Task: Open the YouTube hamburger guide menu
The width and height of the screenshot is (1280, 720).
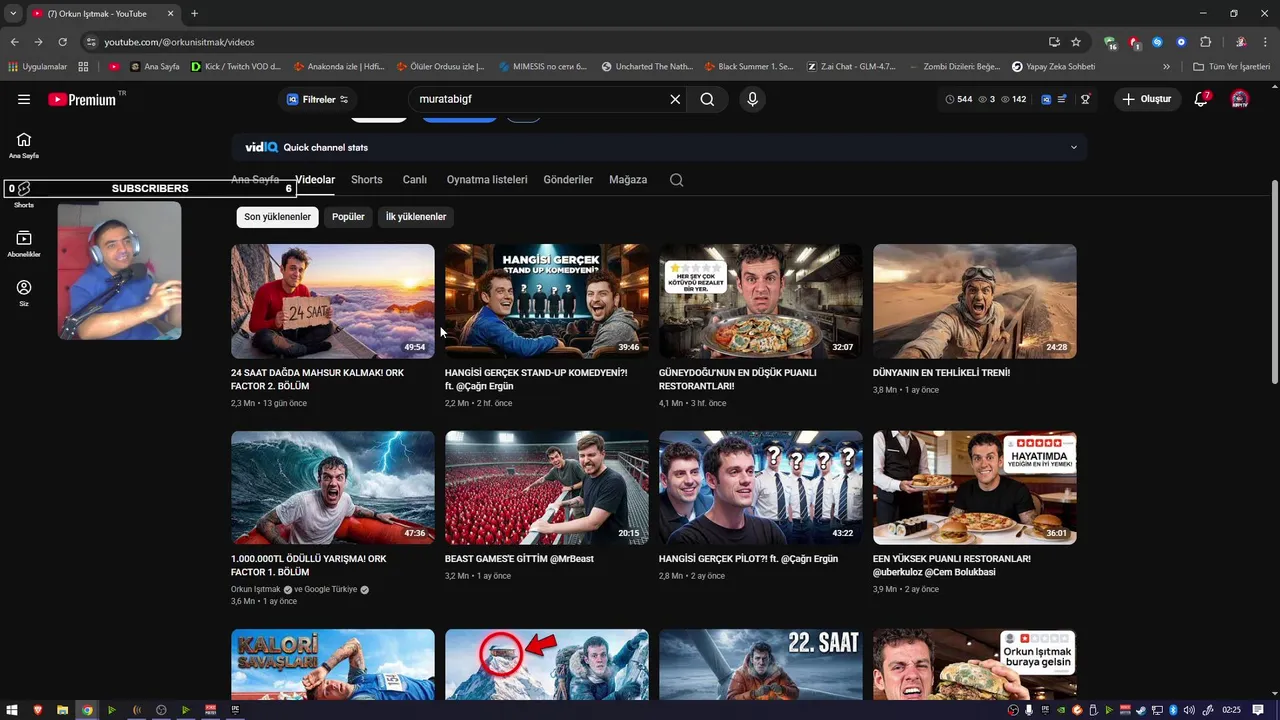Action: pyautogui.click(x=24, y=99)
